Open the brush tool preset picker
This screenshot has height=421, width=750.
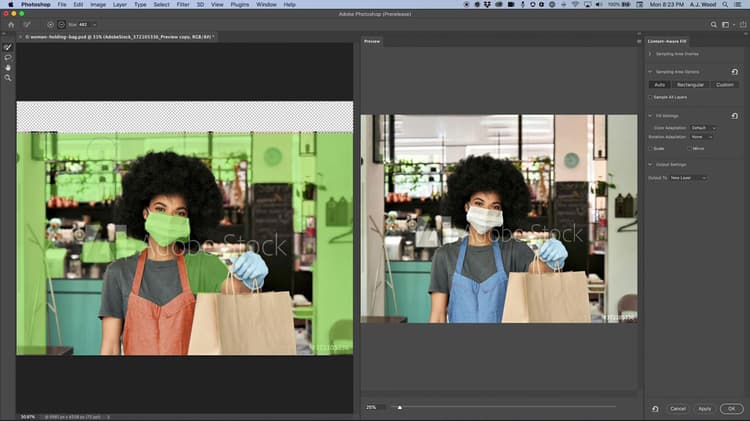point(27,24)
